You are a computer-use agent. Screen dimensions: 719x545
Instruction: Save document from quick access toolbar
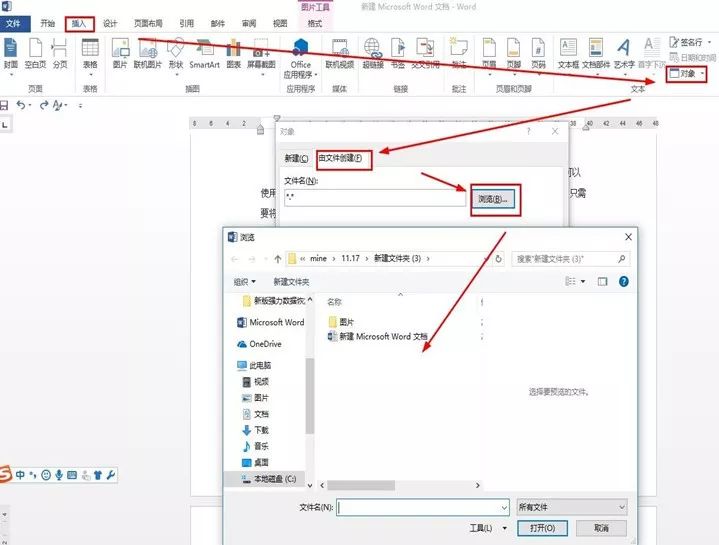pyautogui.click(x=4, y=105)
